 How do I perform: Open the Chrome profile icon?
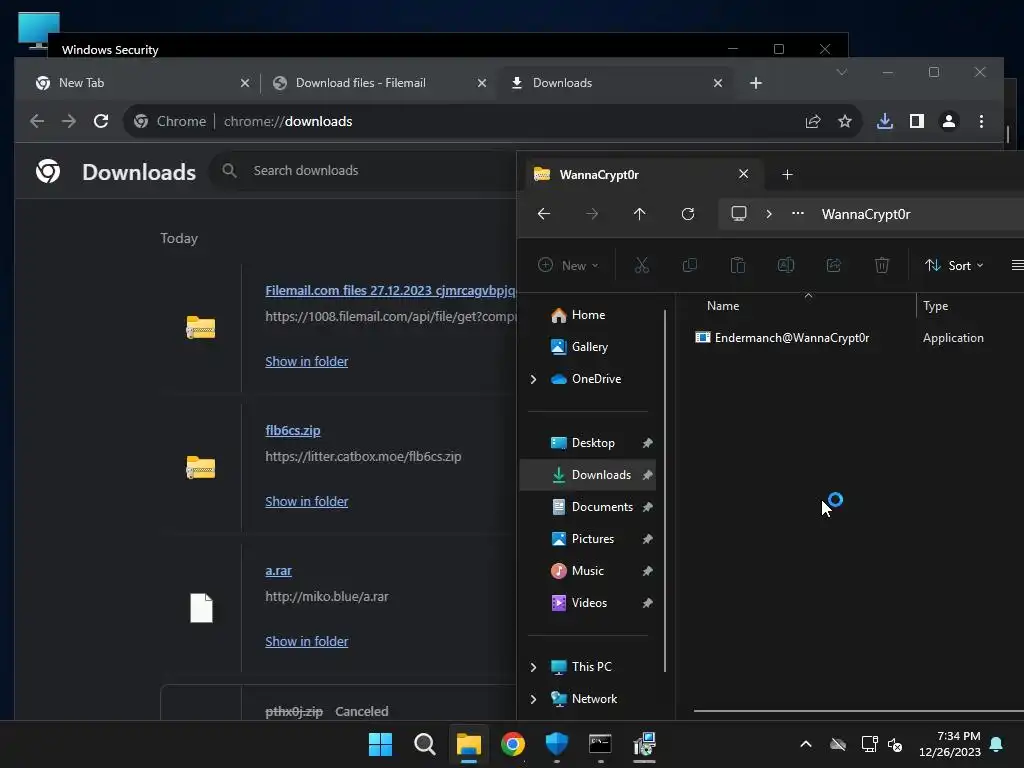click(949, 121)
